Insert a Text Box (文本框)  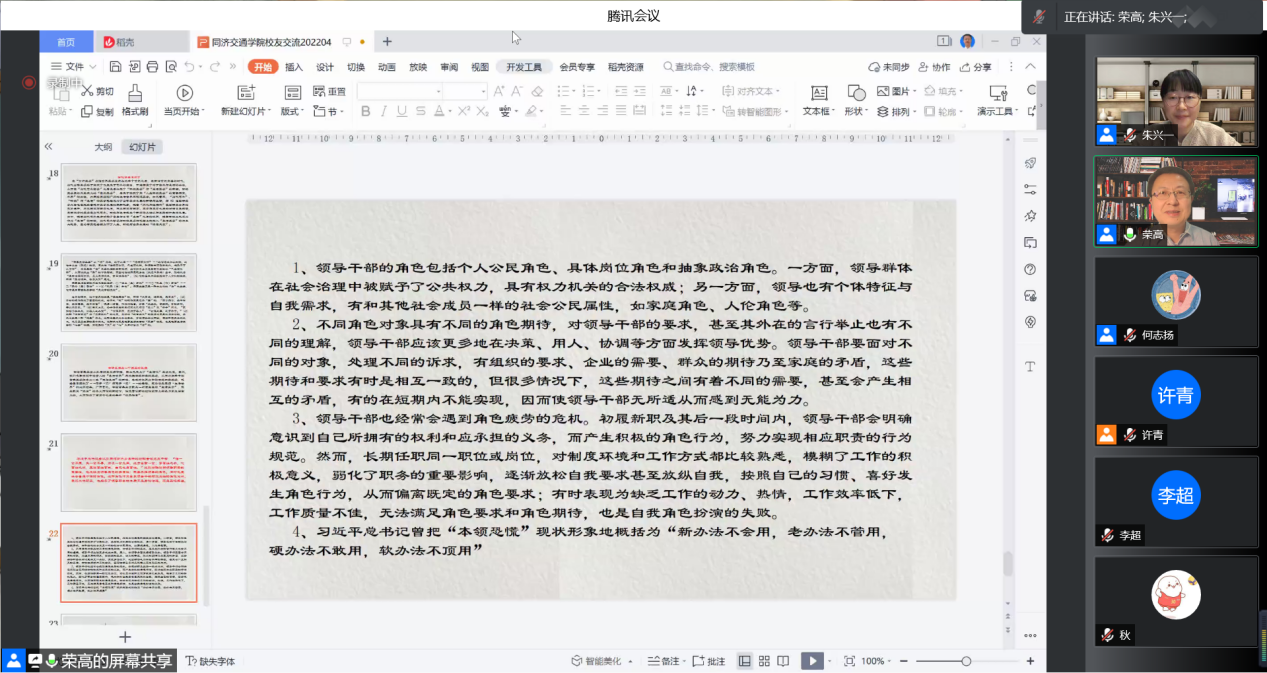click(817, 93)
